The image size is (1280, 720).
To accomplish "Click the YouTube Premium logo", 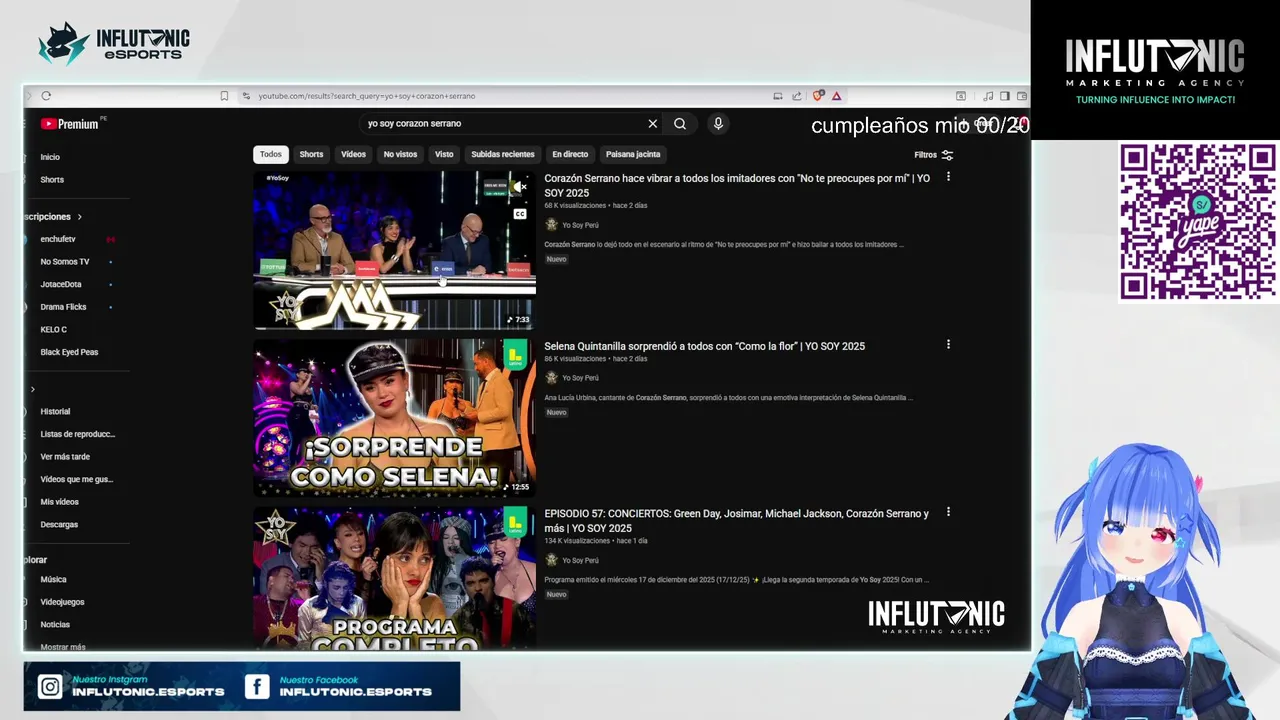I will pos(69,124).
